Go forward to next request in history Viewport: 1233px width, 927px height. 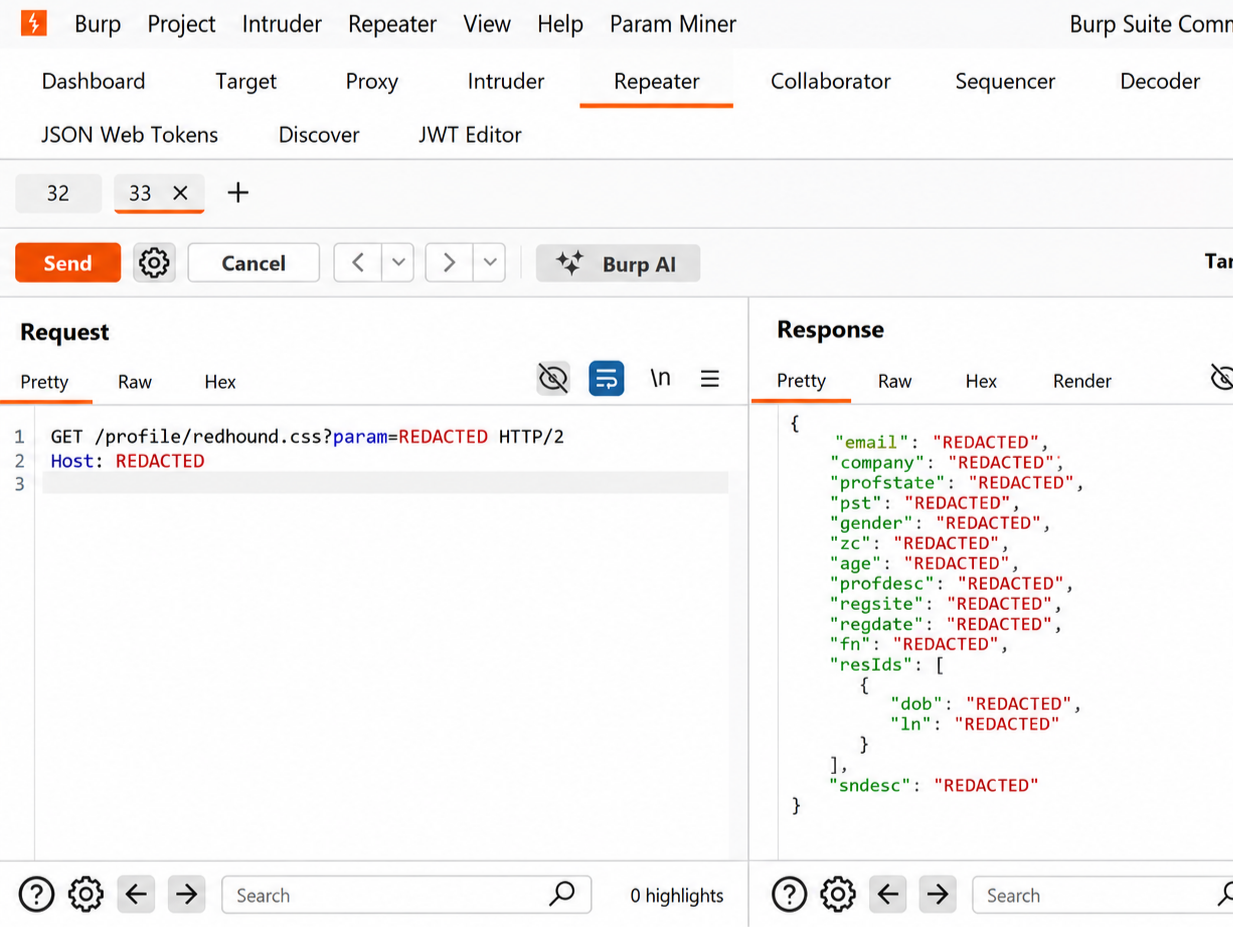click(449, 263)
